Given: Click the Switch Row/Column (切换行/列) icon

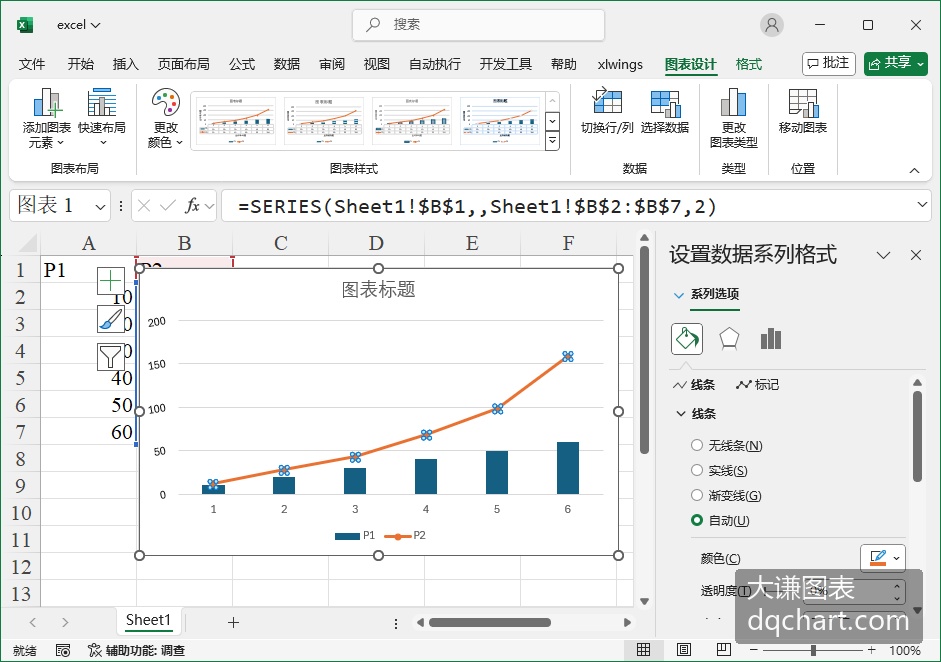Looking at the screenshot, I should pyautogui.click(x=607, y=101).
